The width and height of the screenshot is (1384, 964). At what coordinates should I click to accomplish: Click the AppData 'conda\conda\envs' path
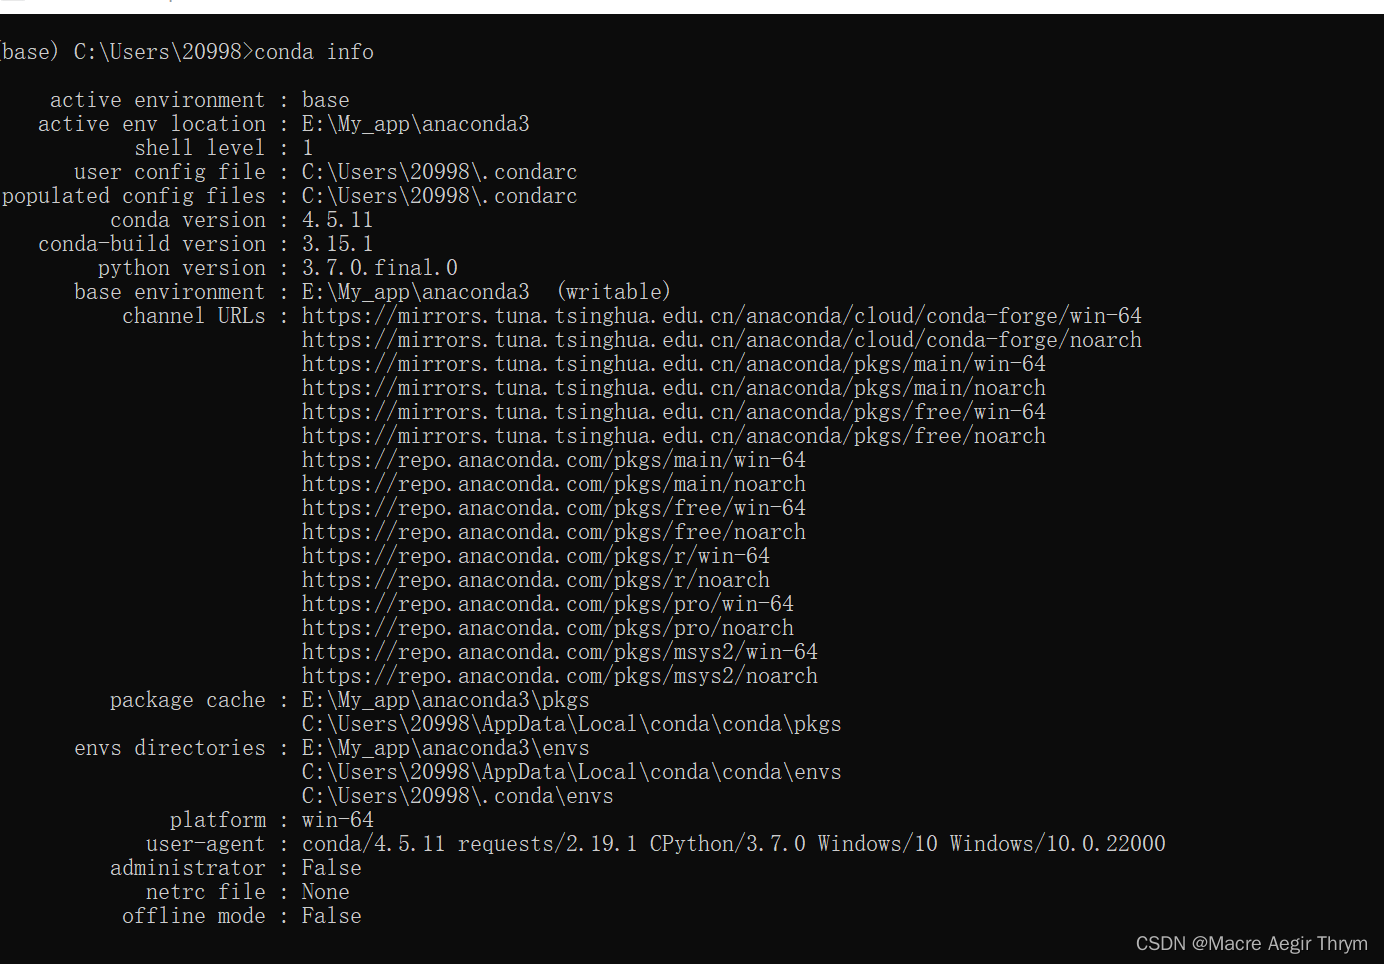click(x=572, y=772)
